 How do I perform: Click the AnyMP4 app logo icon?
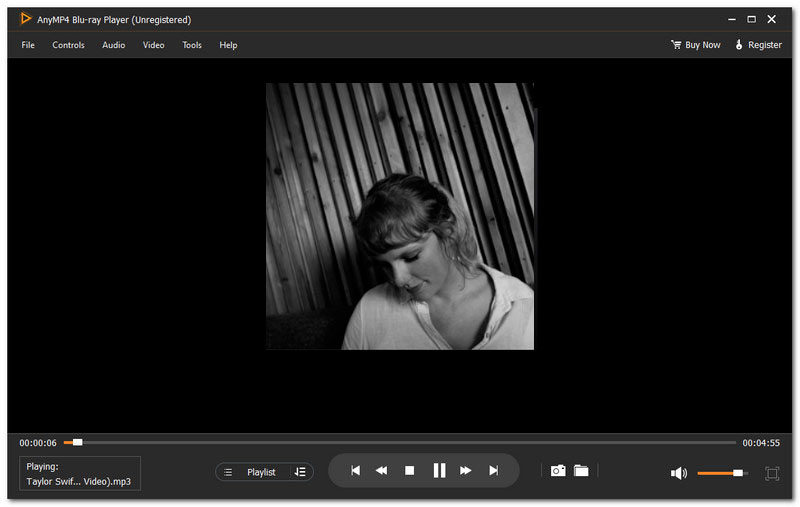pos(25,19)
